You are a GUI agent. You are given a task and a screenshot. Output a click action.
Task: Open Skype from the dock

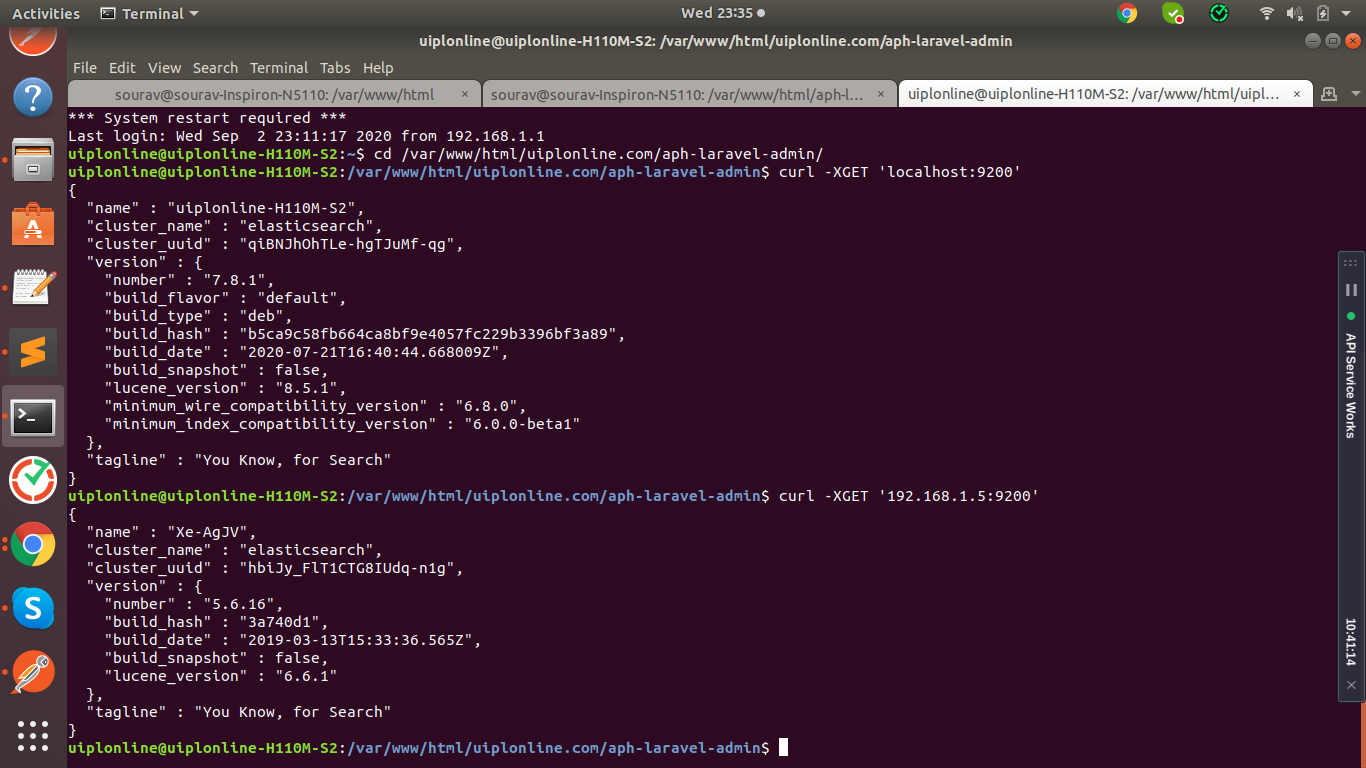[33, 608]
